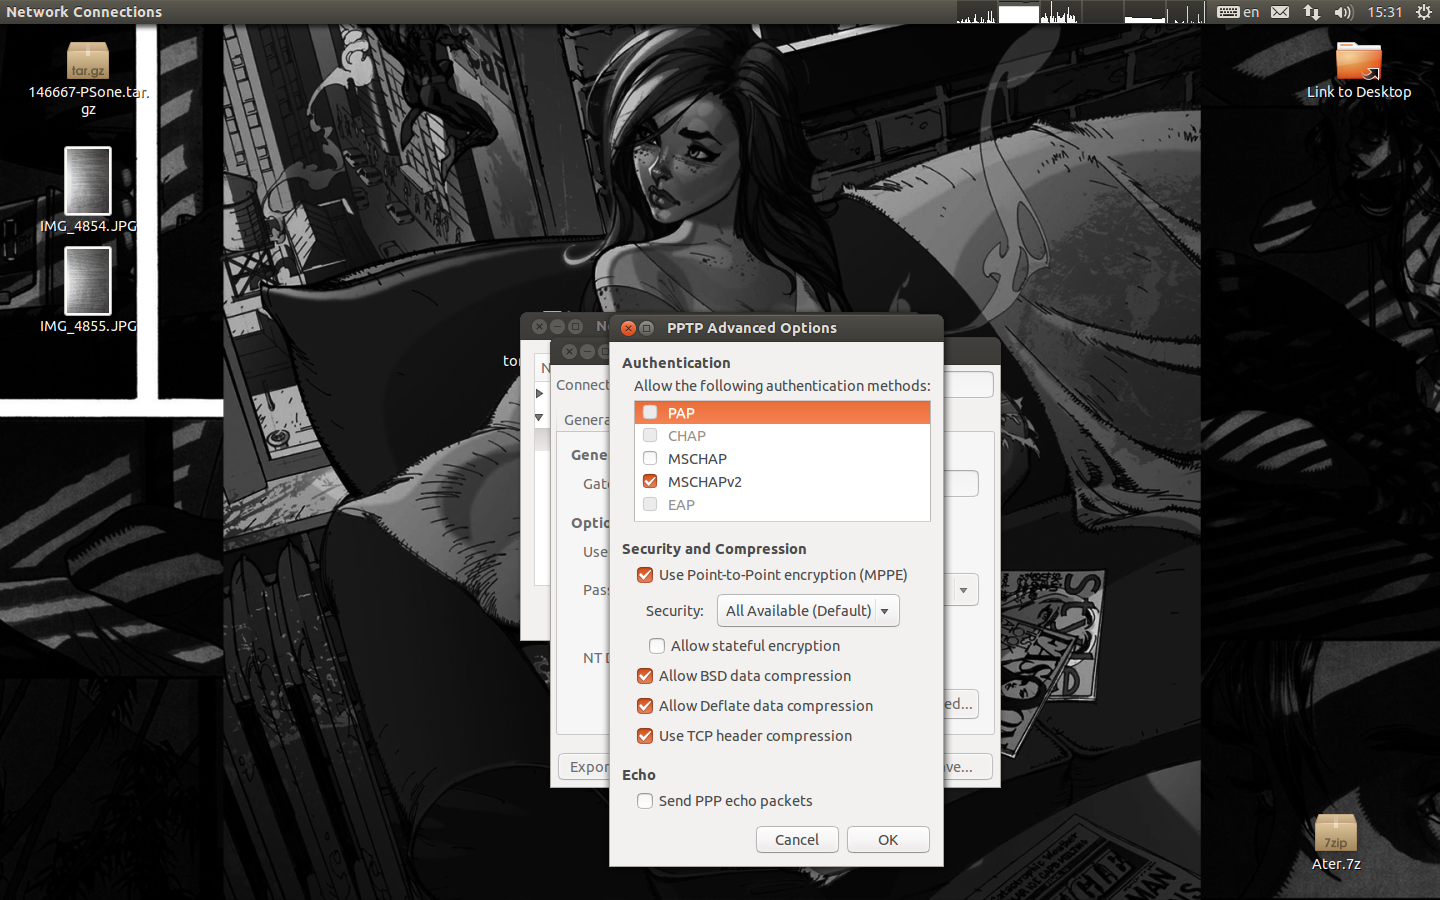Cancel the PPTP Advanced Options dialog
Image resolution: width=1440 pixels, height=900 pixels.
tap(797, 840)
